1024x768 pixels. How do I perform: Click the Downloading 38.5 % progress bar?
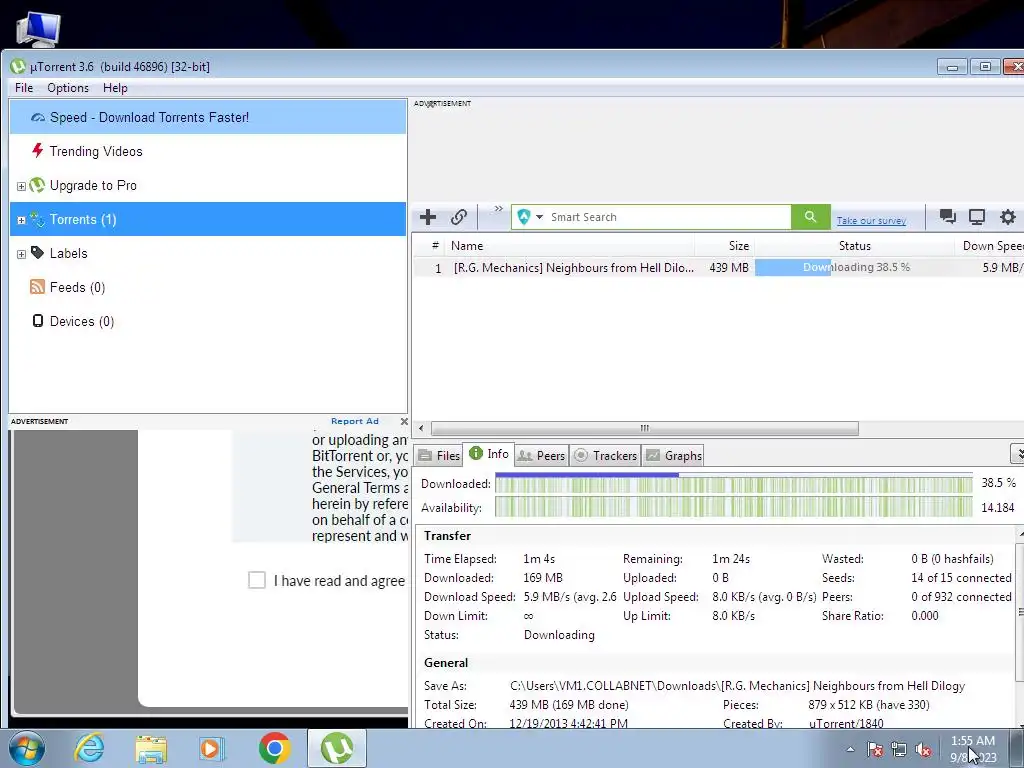pos(856,267)
